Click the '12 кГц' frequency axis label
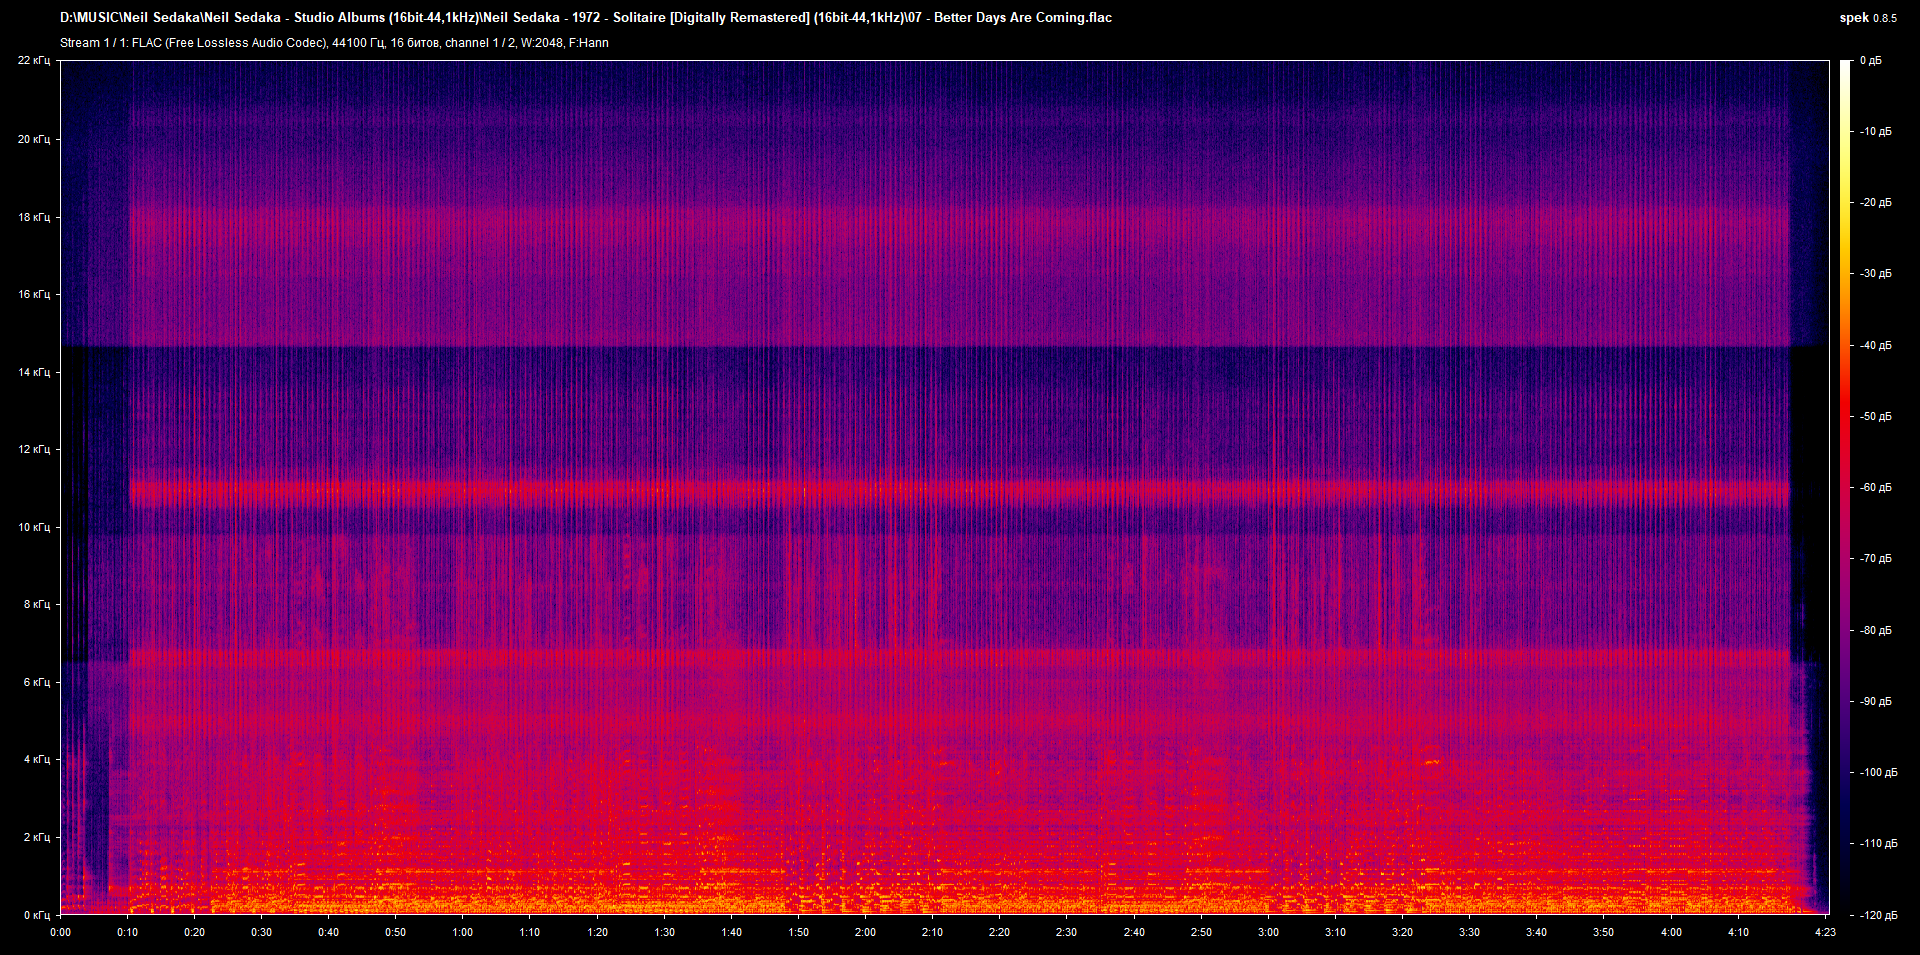The width and height of the screenshot is (1920, 955). point(34,449)
